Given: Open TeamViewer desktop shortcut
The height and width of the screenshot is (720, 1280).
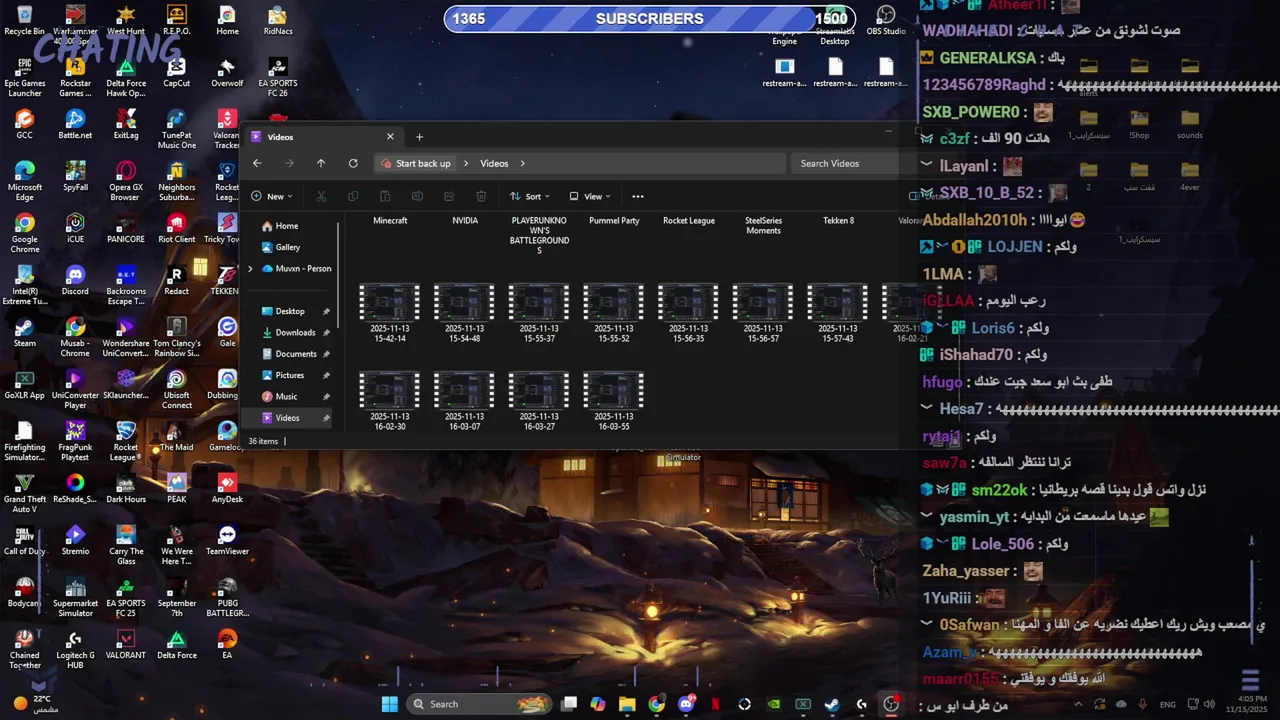Looking at the screenshot, I should click(x=227, y=540).
